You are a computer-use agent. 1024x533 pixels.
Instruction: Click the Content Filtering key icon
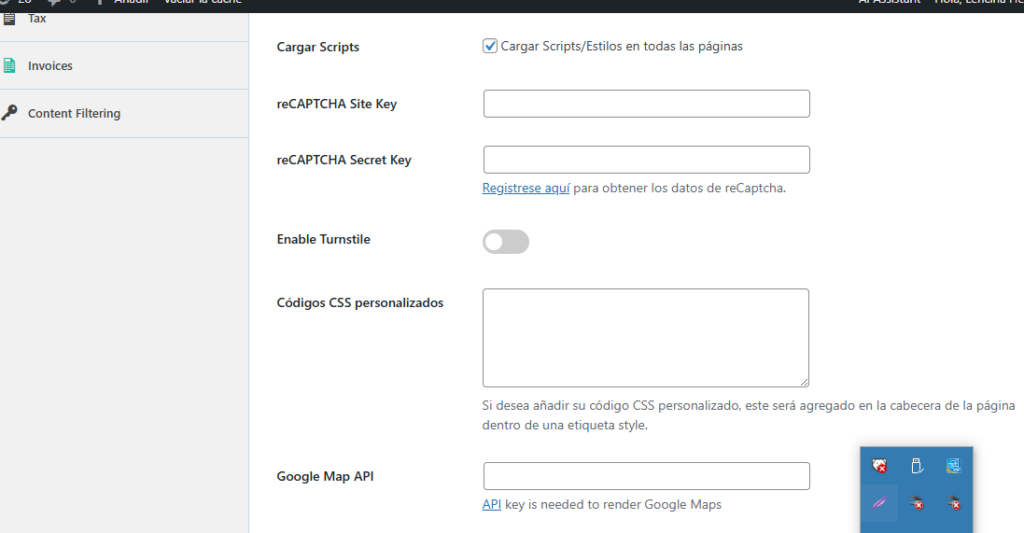(x=9, y=113)
